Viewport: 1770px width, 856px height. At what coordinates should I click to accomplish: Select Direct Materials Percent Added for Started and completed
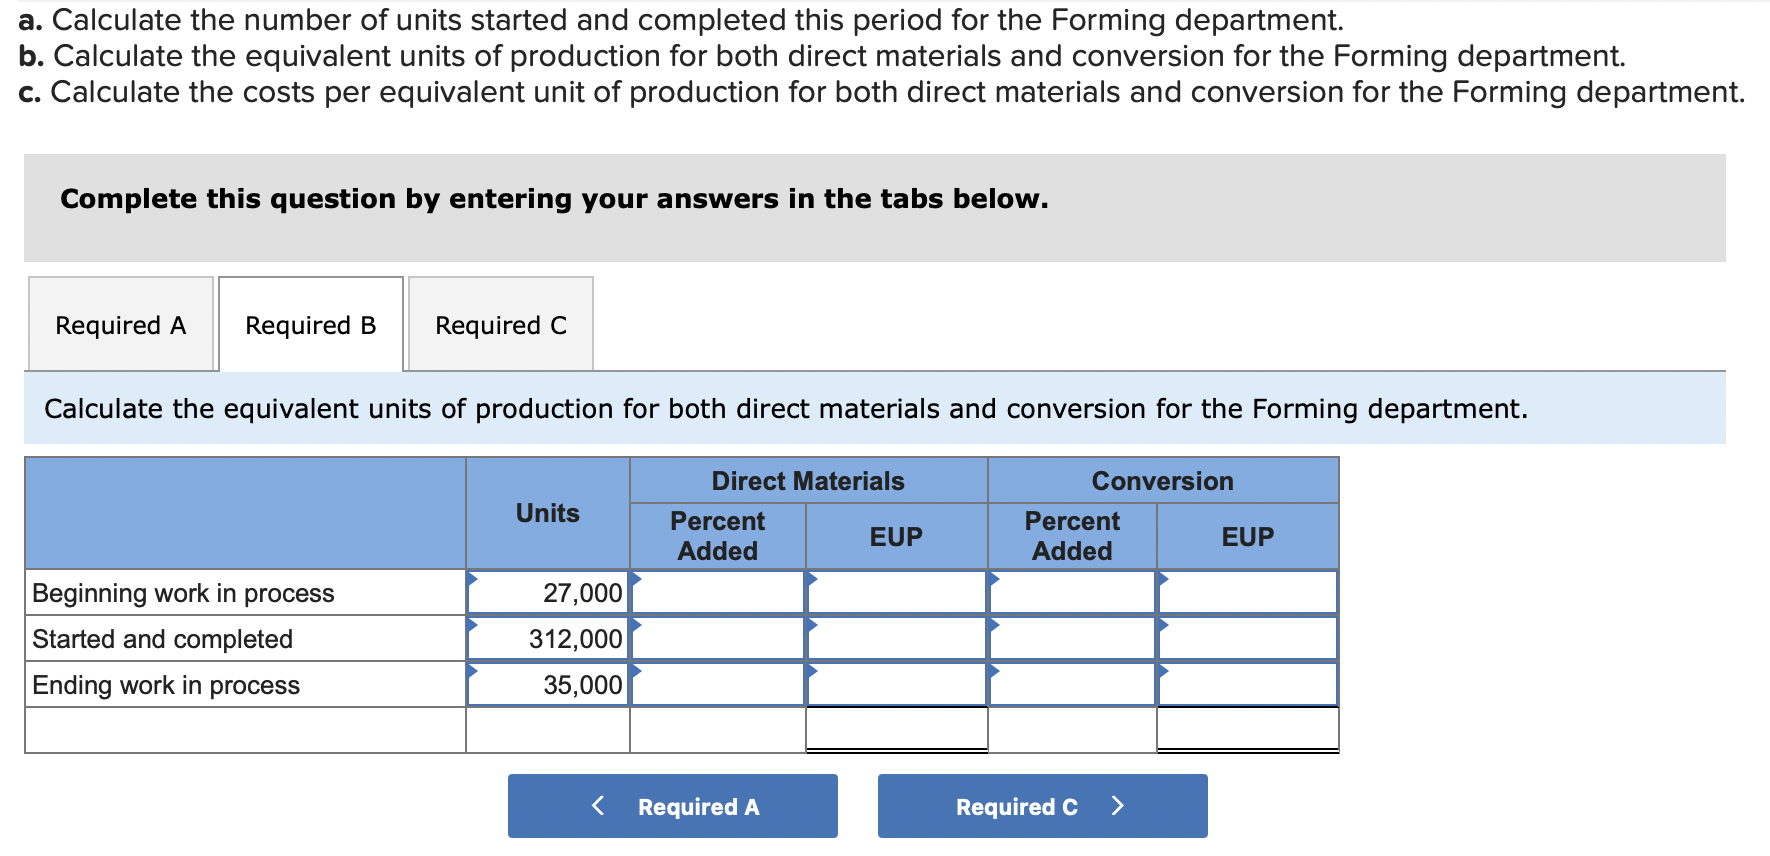tap(718, 639)
